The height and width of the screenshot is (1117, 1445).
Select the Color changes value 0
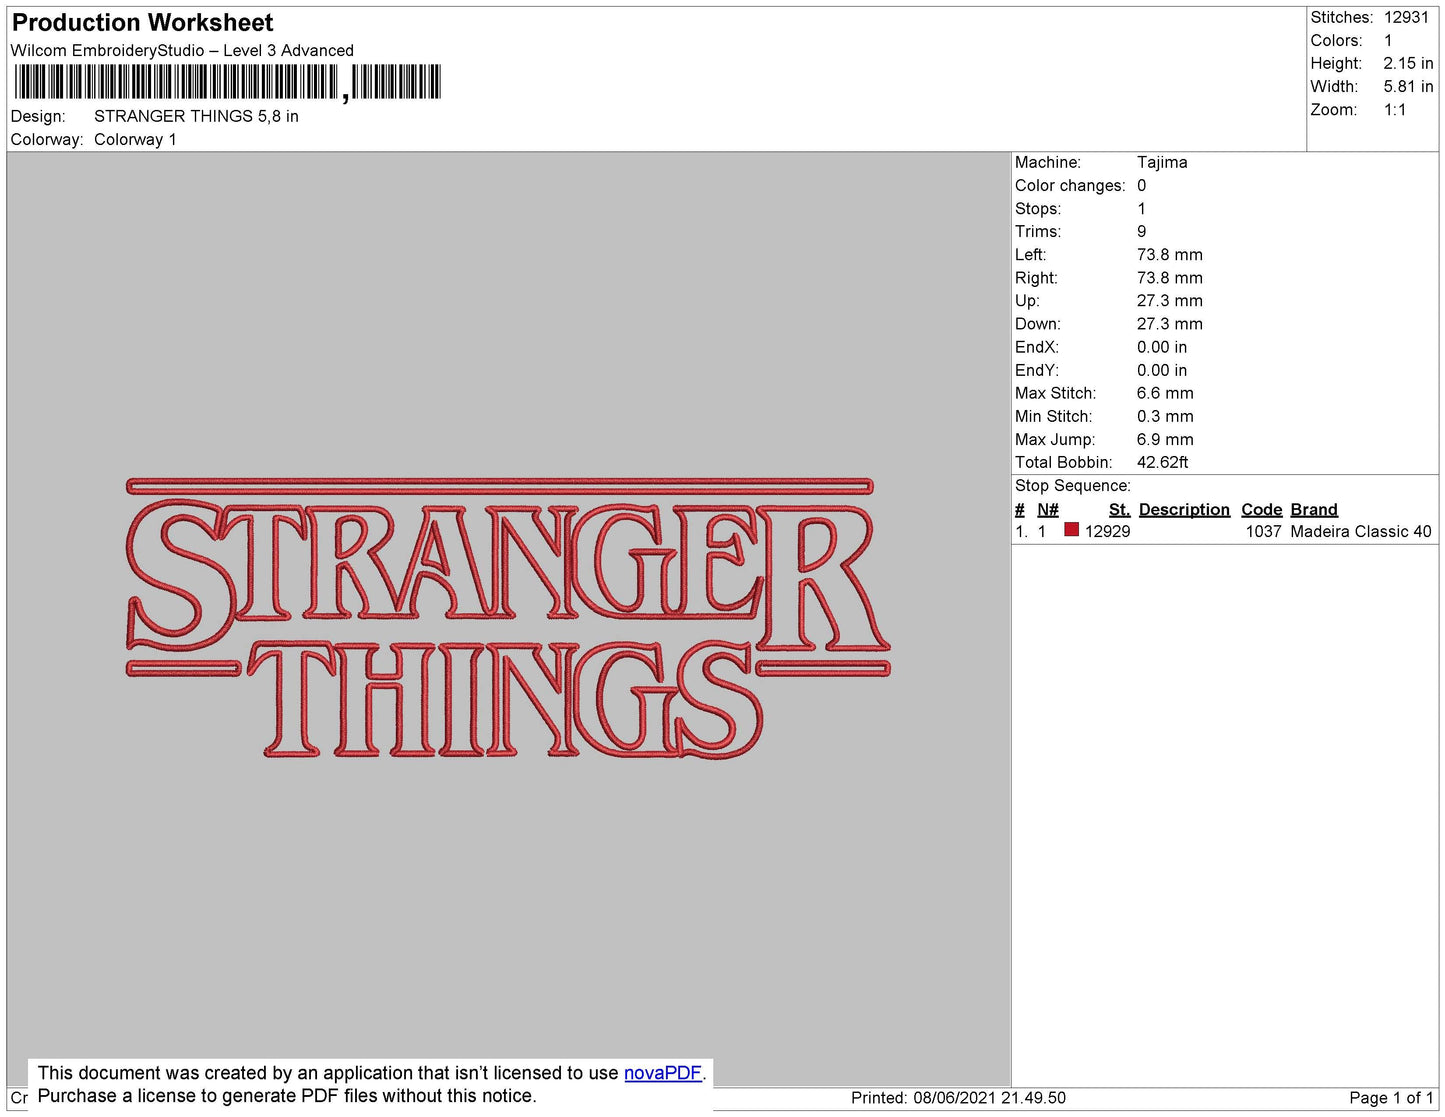pos(1142,185)
